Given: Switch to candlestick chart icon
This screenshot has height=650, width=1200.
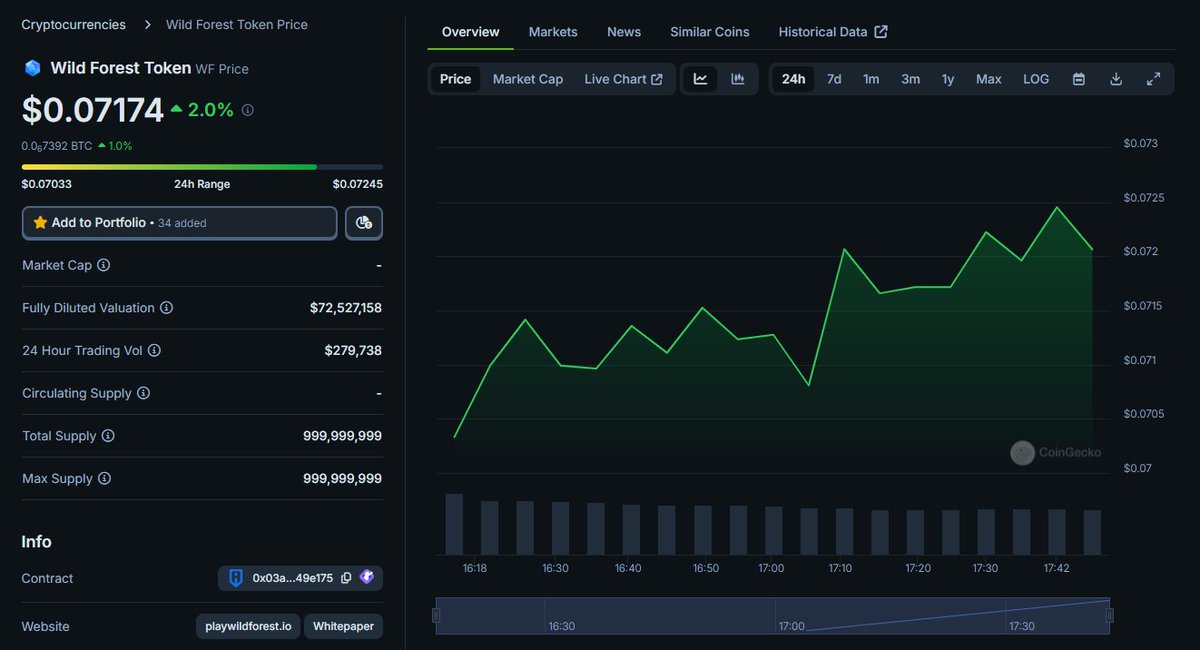Looking at the screenshot, I should tap(738, 79).
